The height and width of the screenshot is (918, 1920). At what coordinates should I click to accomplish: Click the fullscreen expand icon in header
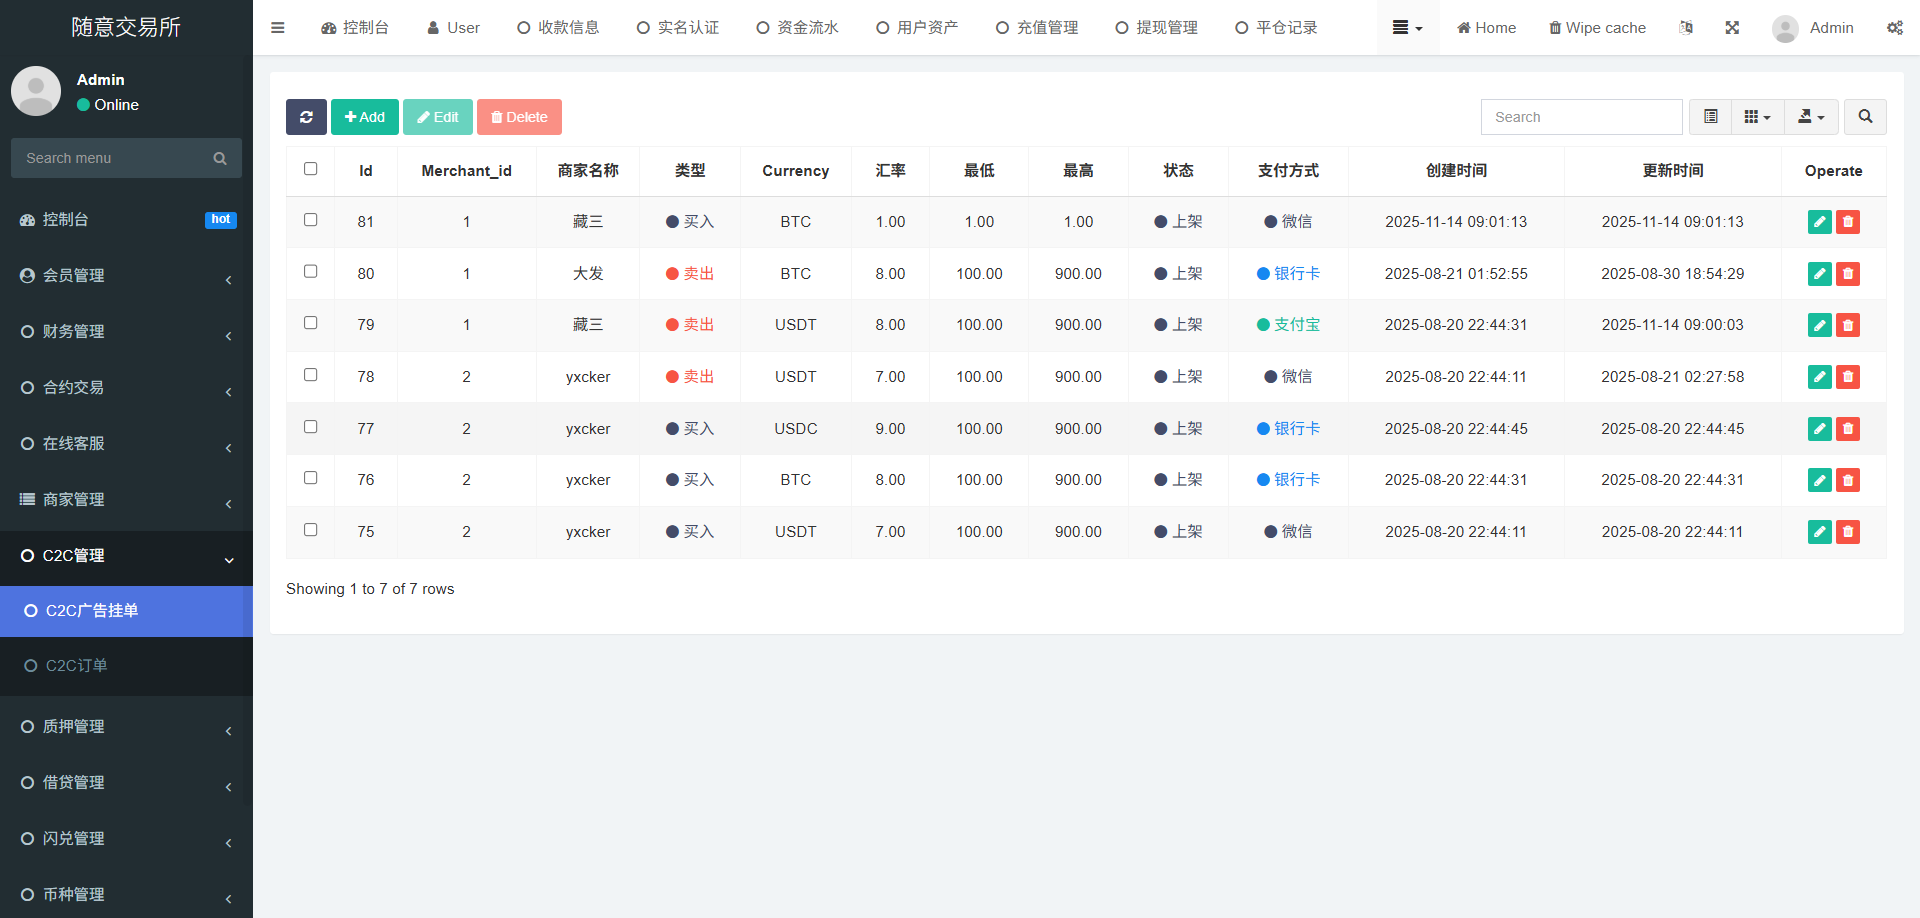point(1732,28)
